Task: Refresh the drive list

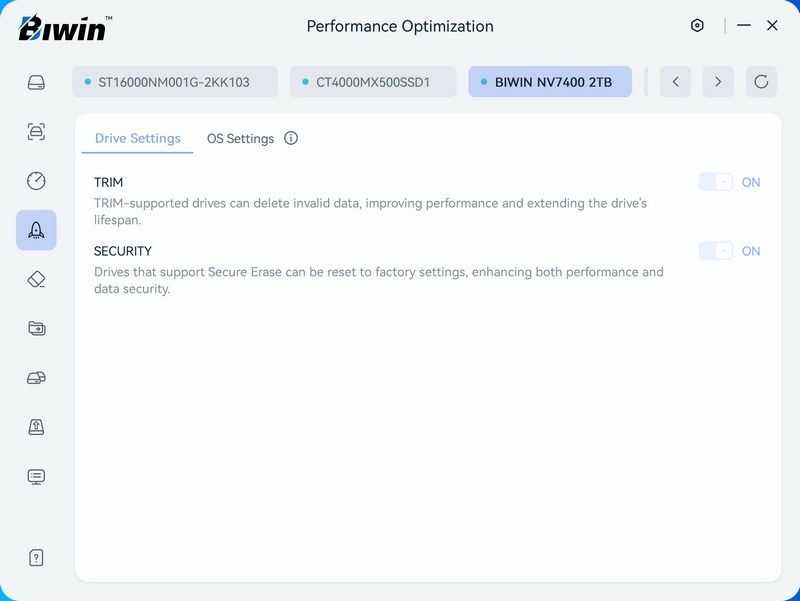Action: [x=761, y=82]
